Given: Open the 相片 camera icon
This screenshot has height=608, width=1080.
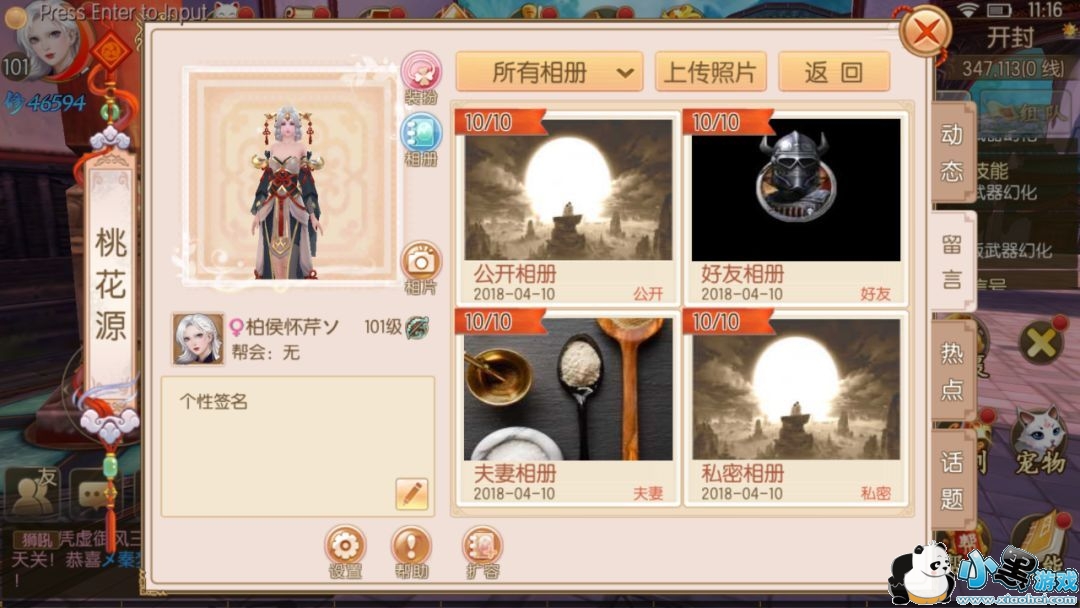Looking at the screenshot, I should tap(421, 268).
